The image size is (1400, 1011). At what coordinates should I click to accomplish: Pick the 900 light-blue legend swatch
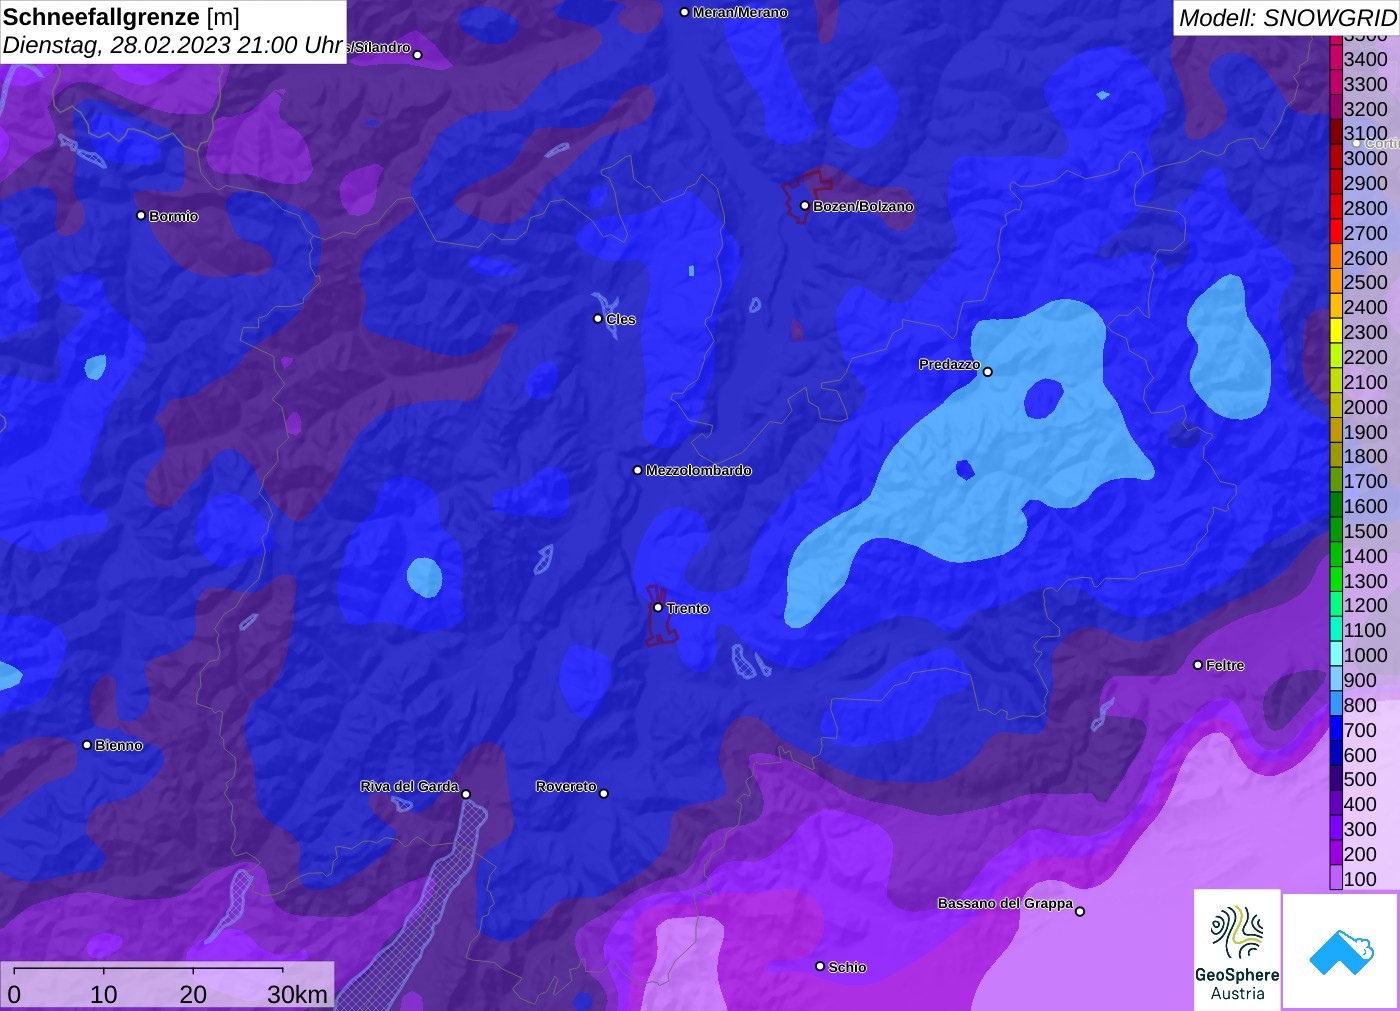click(x=1336, y=680)
